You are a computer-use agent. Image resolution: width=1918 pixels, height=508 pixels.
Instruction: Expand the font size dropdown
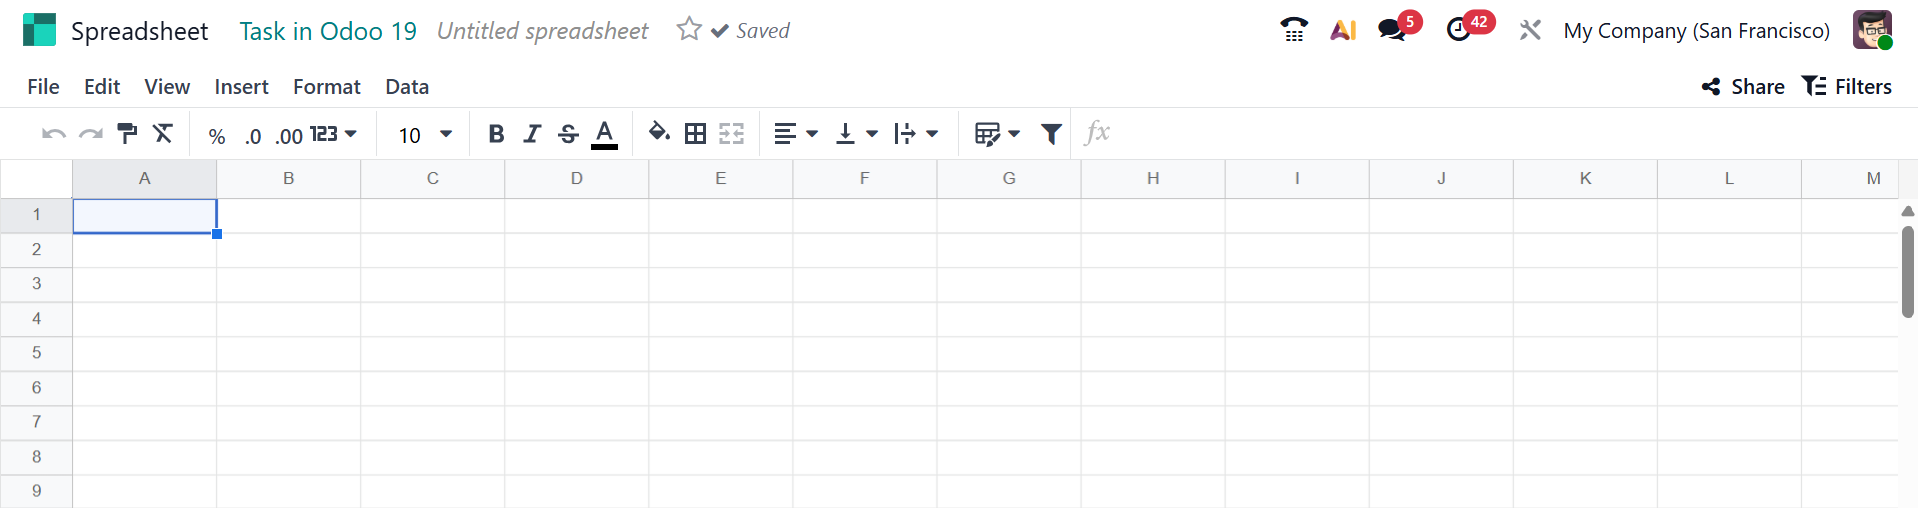pos(445,134)
